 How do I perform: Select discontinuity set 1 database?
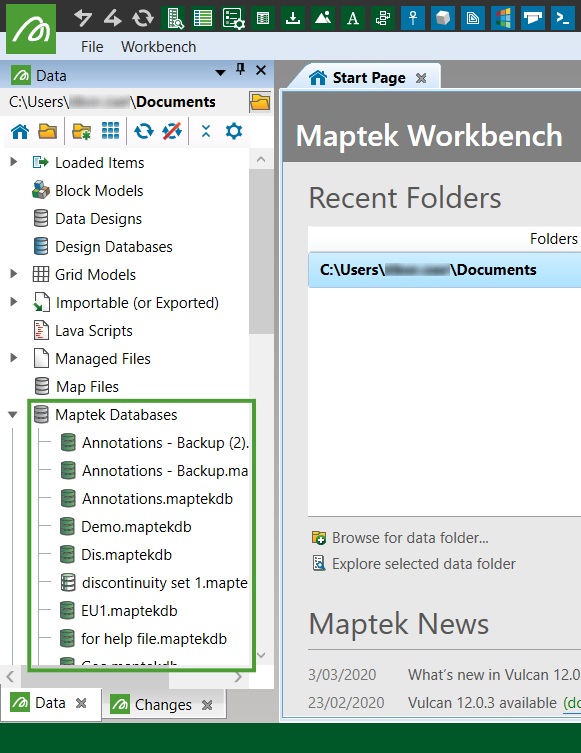[x=165, y=583]
